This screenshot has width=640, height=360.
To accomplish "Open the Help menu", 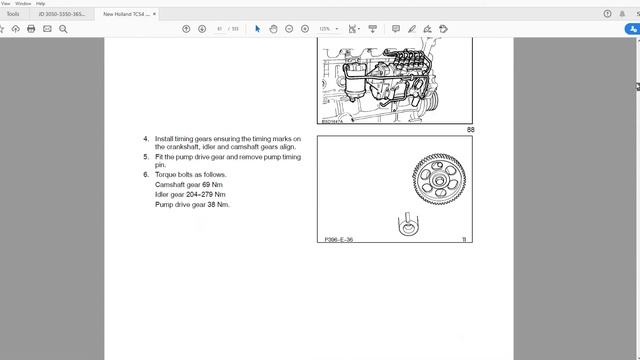I will [x=40, y=3].
